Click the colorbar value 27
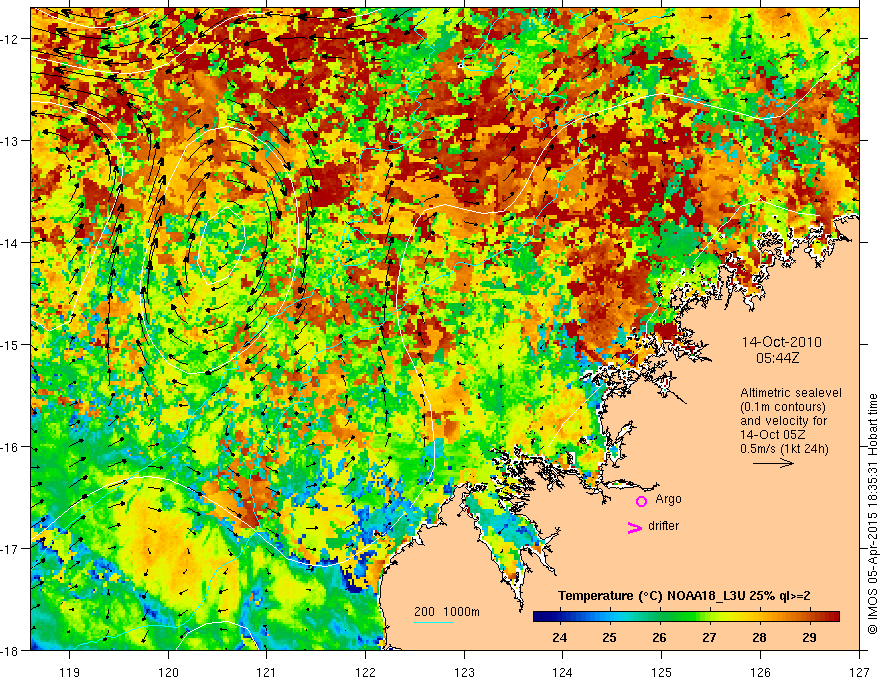 [709, 637]
